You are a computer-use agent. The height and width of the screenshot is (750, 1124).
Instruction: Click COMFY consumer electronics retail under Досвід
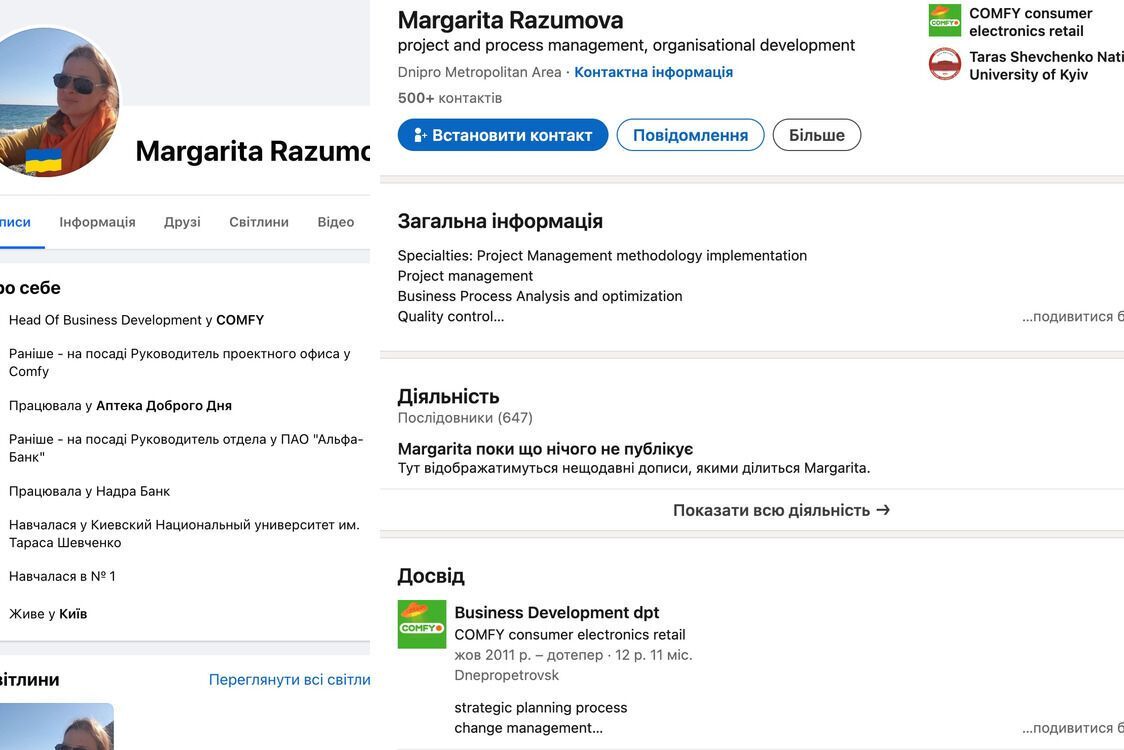[570, 635]
